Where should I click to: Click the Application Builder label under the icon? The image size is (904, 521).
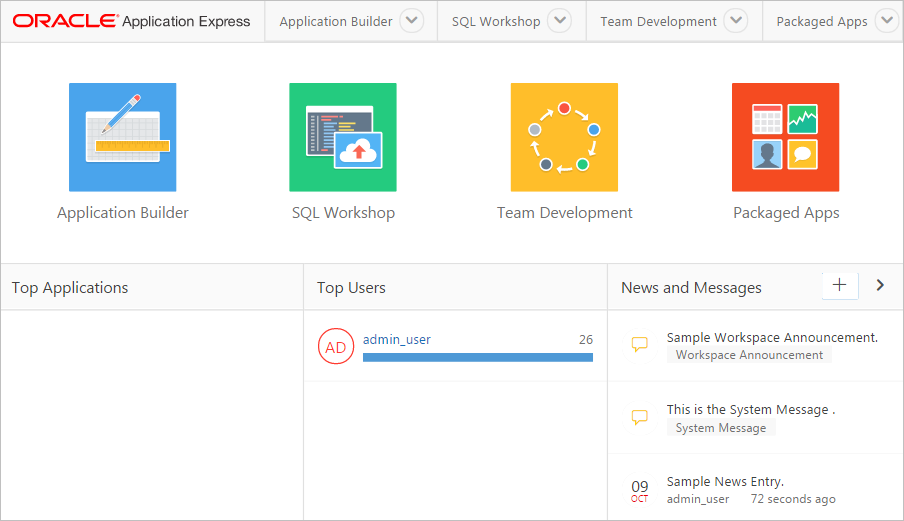tap(123, 213)
